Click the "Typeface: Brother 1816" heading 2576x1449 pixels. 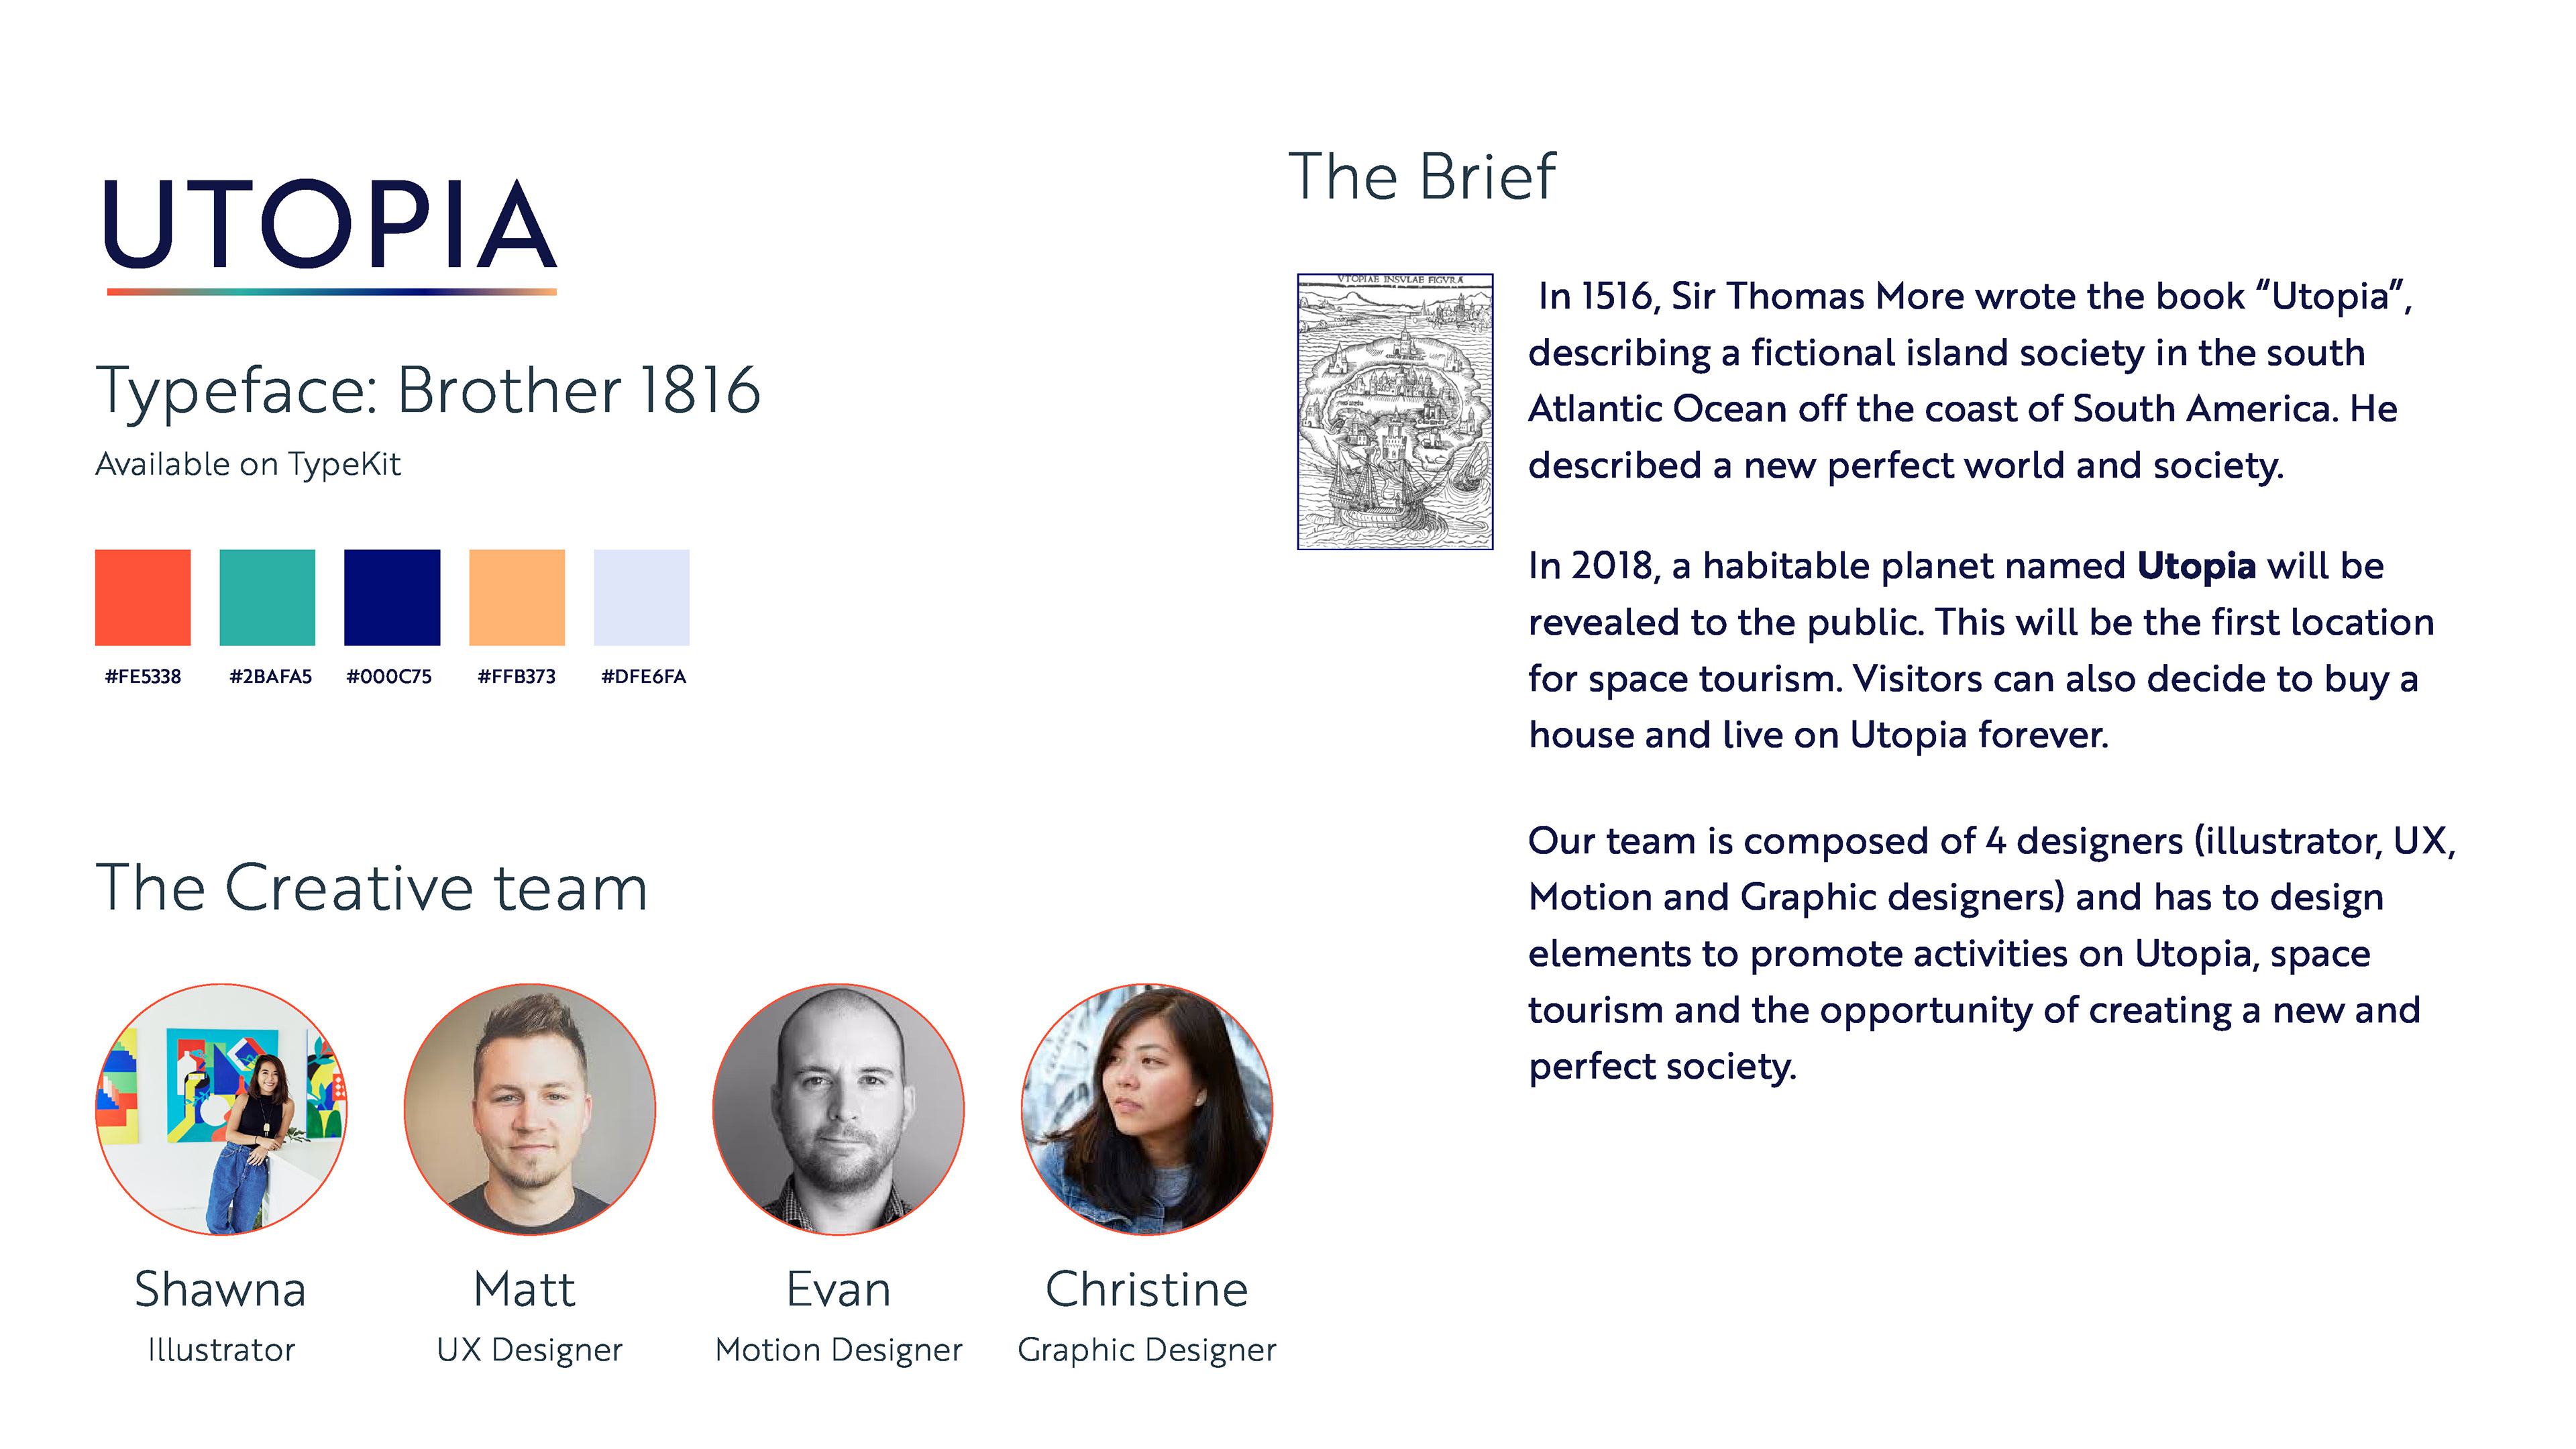click(428, 390)
